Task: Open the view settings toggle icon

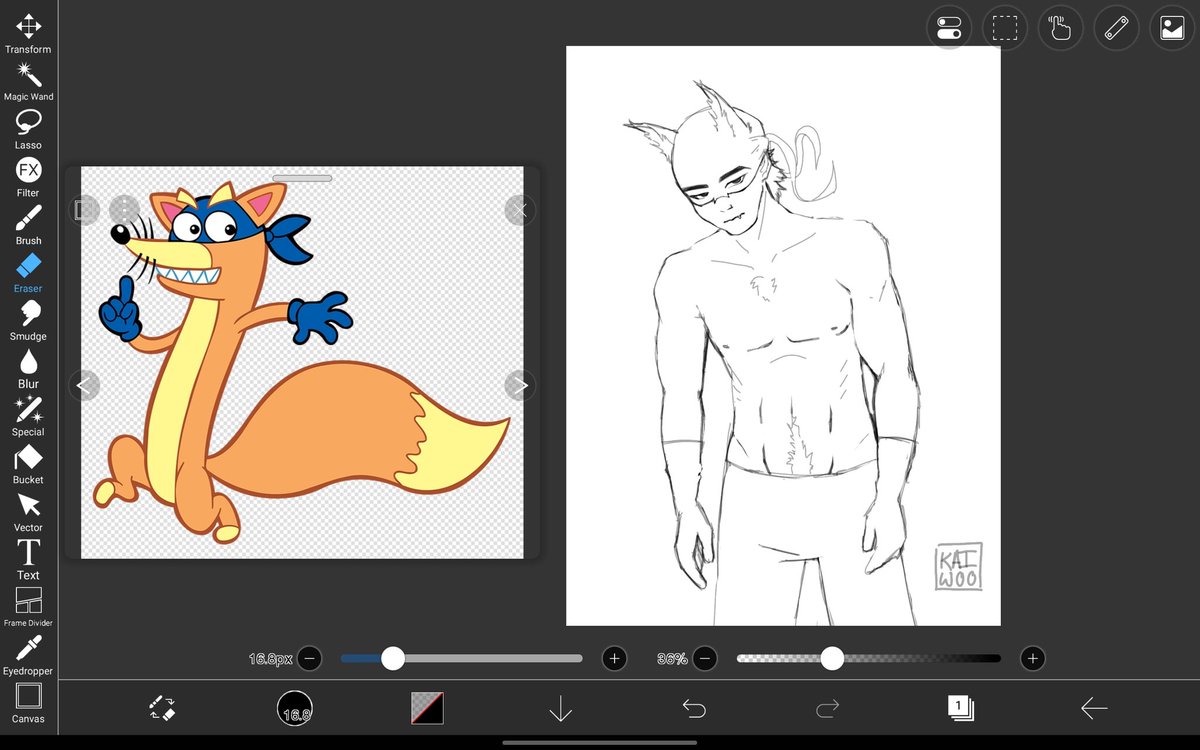Action: tap(949, 28)
